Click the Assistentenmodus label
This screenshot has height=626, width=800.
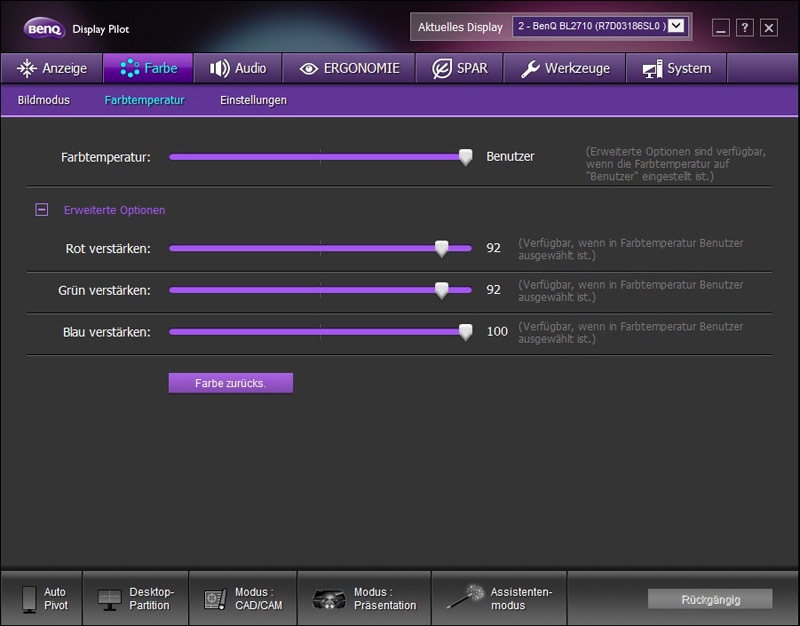point(521,598)
